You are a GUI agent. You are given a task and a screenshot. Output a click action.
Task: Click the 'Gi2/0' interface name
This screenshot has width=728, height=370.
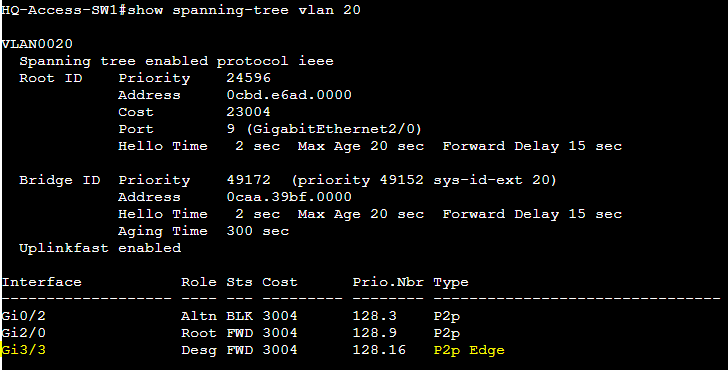[24, 333]
